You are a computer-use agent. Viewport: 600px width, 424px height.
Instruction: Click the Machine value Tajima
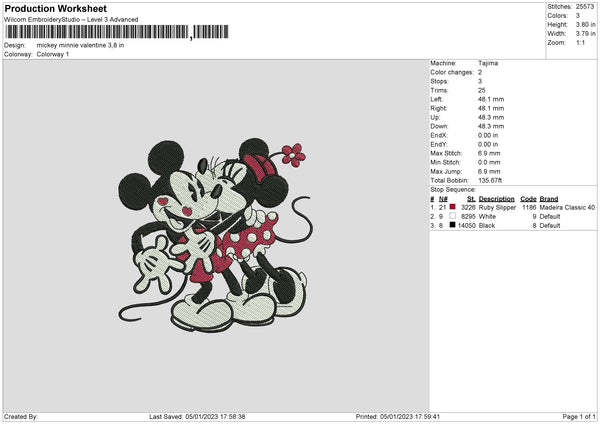(x=488, y=63)
